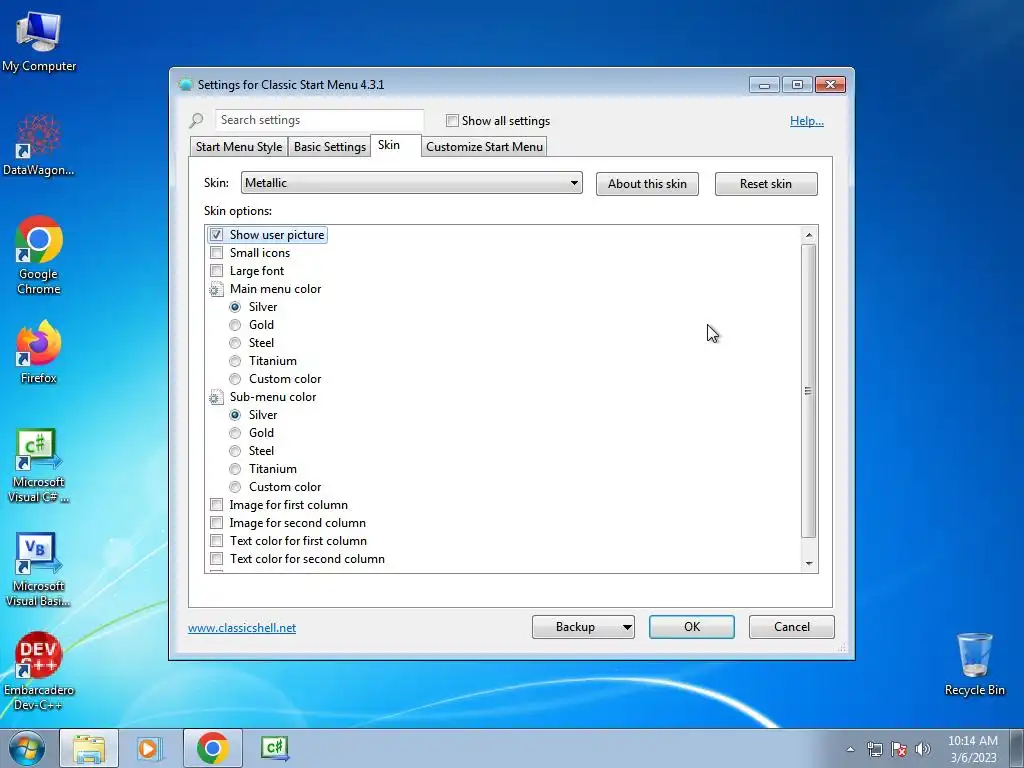Image resolution: width=1024 pixels, height=768 pixels.
Task: Check Text color for first column
Action: 216,541
